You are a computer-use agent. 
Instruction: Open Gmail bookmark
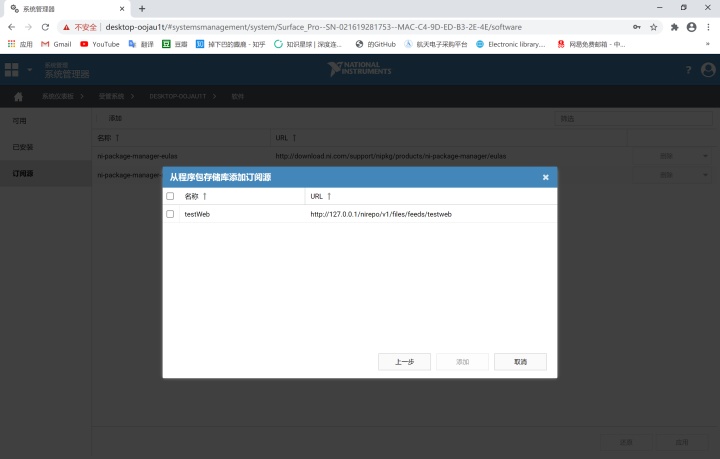(x=56, y=44)
